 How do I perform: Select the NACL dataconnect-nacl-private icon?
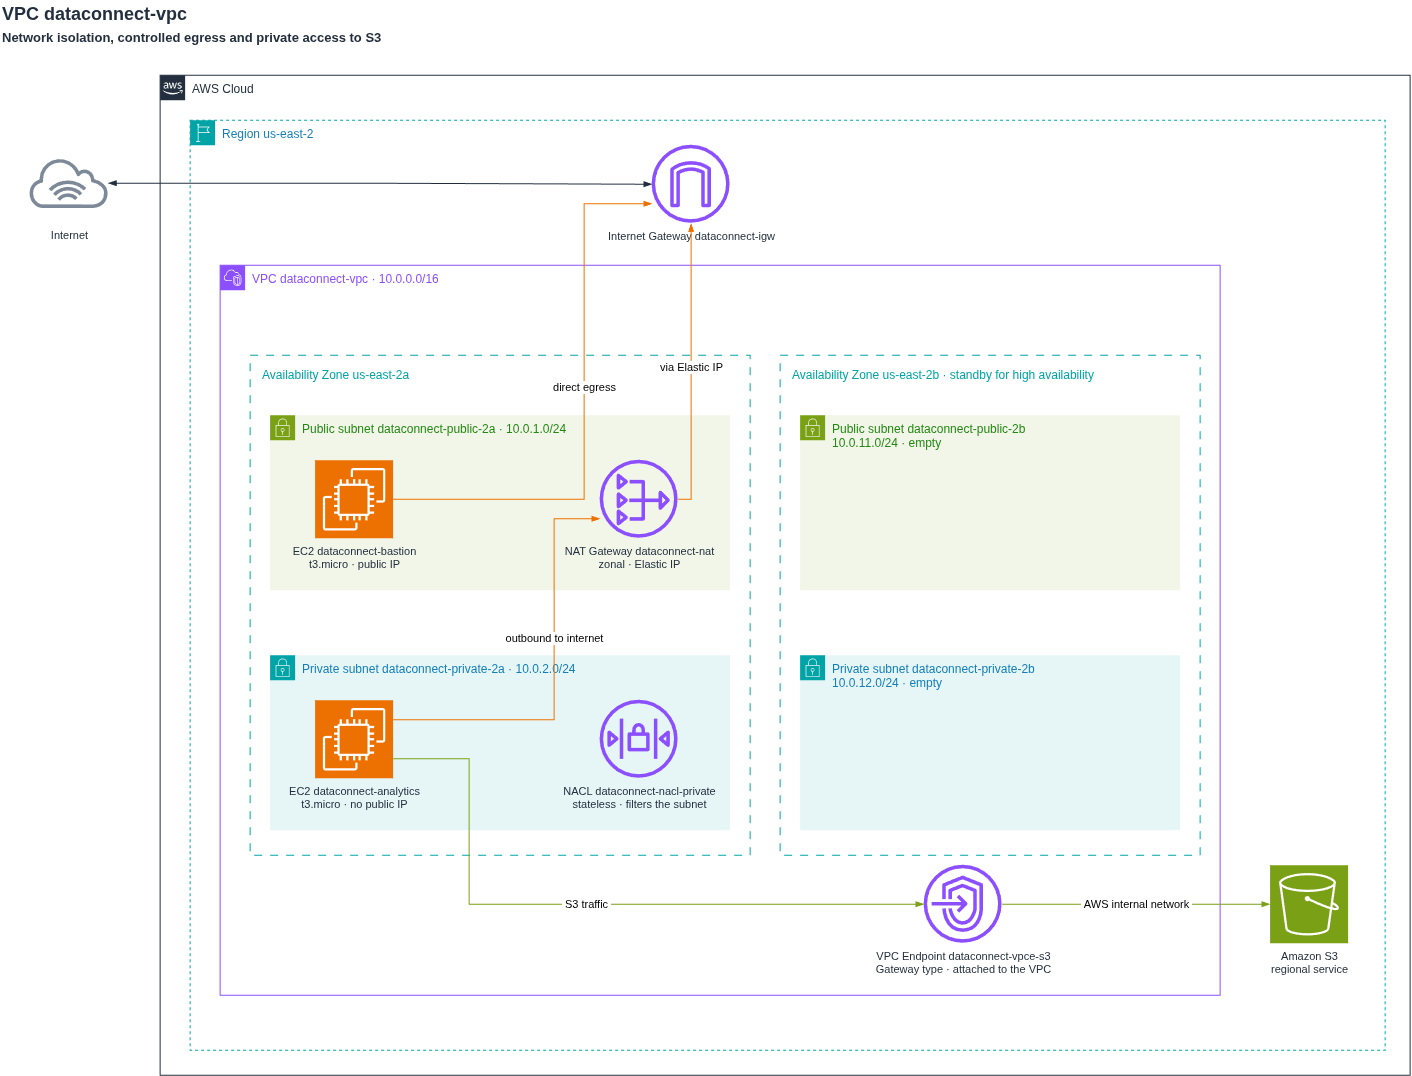[x=639, y=739]
